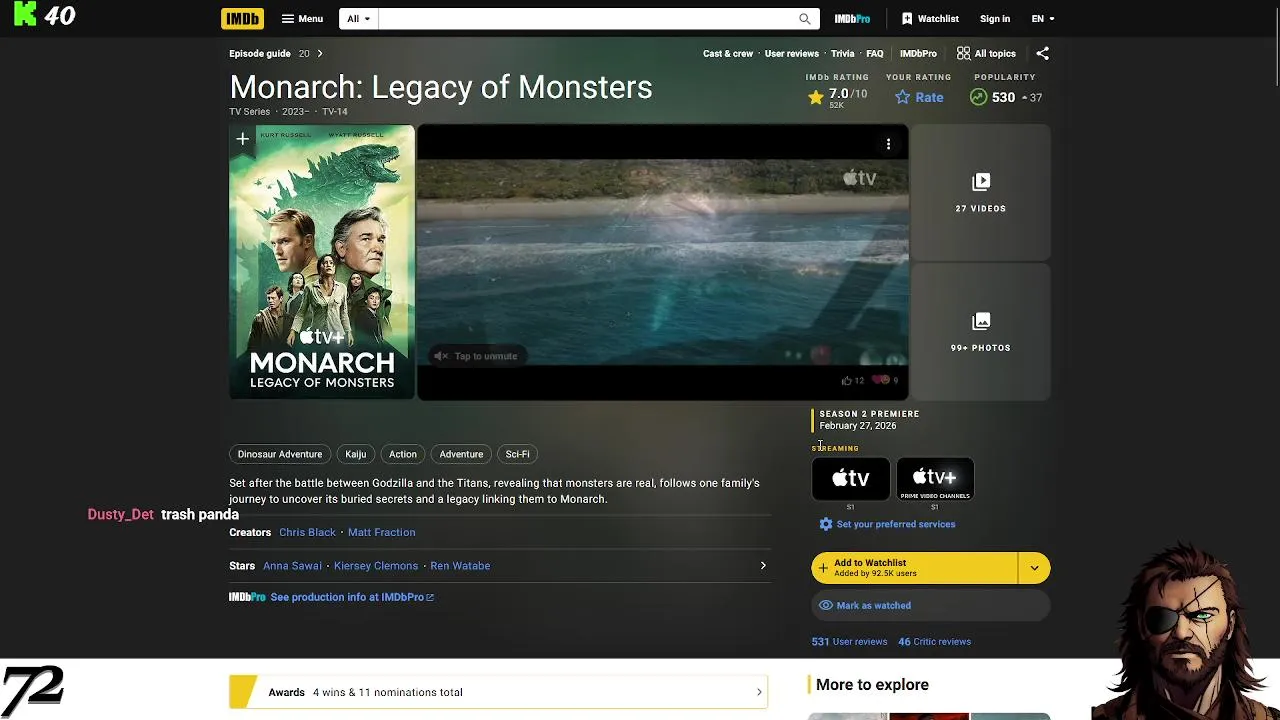Open IMDbPro link in title navigation
The width and height of the screenshot is (1280, 720).
click(x=918, y=53)
